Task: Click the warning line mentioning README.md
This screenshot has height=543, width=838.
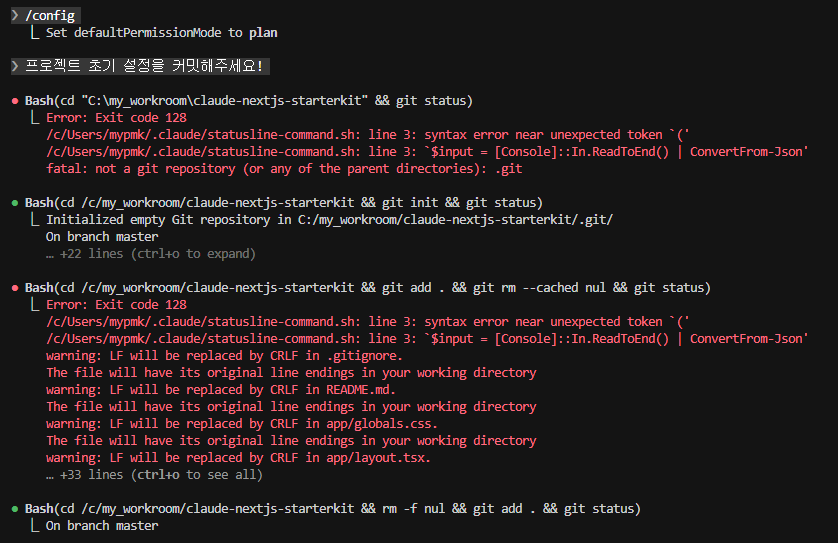Action: (x=221, y=390)
